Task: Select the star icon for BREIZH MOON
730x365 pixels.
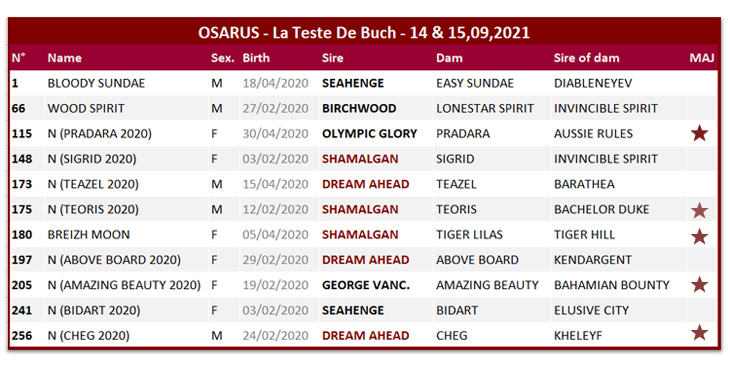Action: point(699,236)
